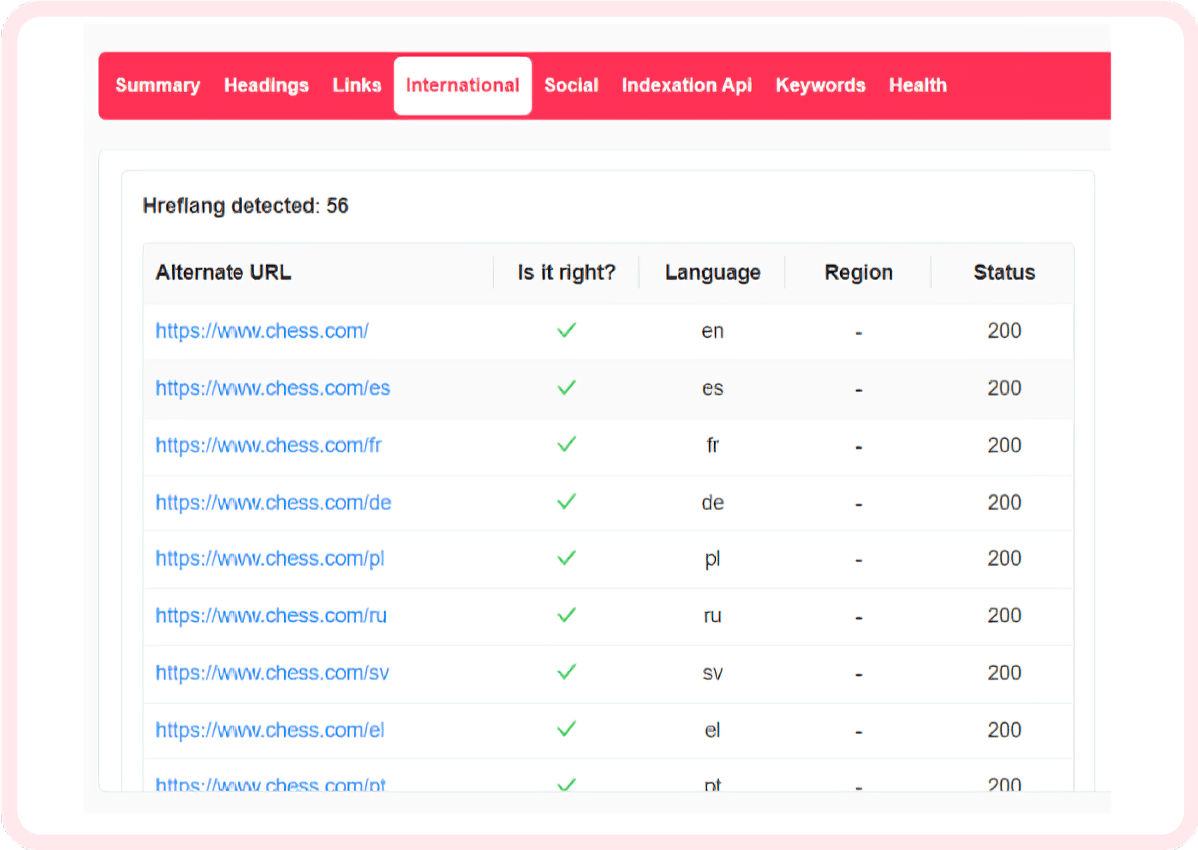Click the green checkmark for the en row
This screenshot has width=1198, height=850.
[566, 331]
